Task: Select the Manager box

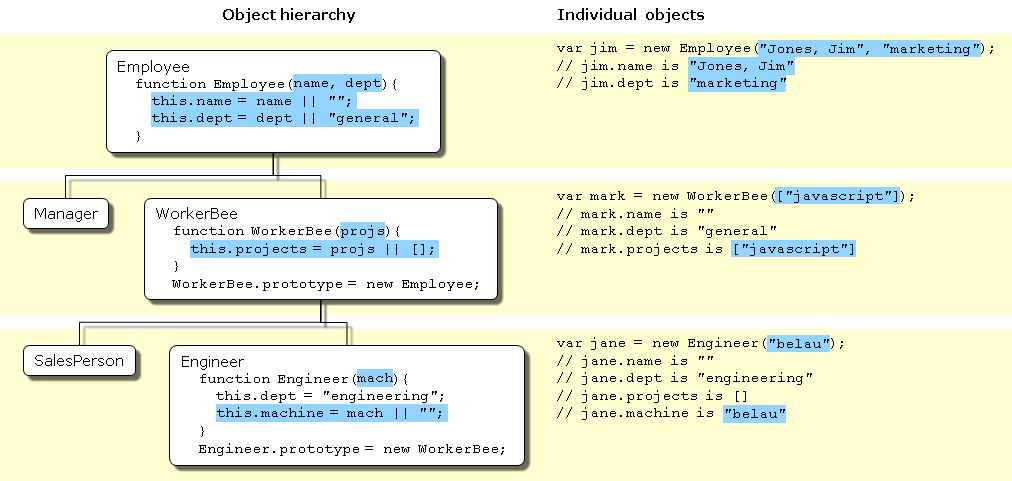Action: 66,213
